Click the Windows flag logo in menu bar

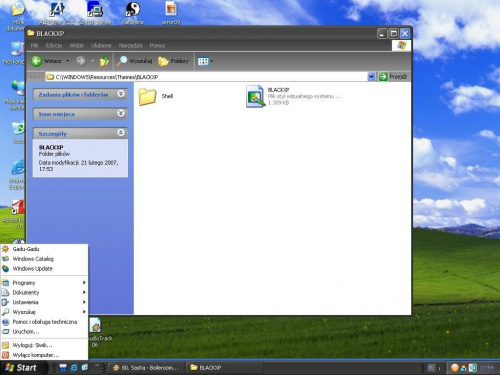(x=401, y=45)
